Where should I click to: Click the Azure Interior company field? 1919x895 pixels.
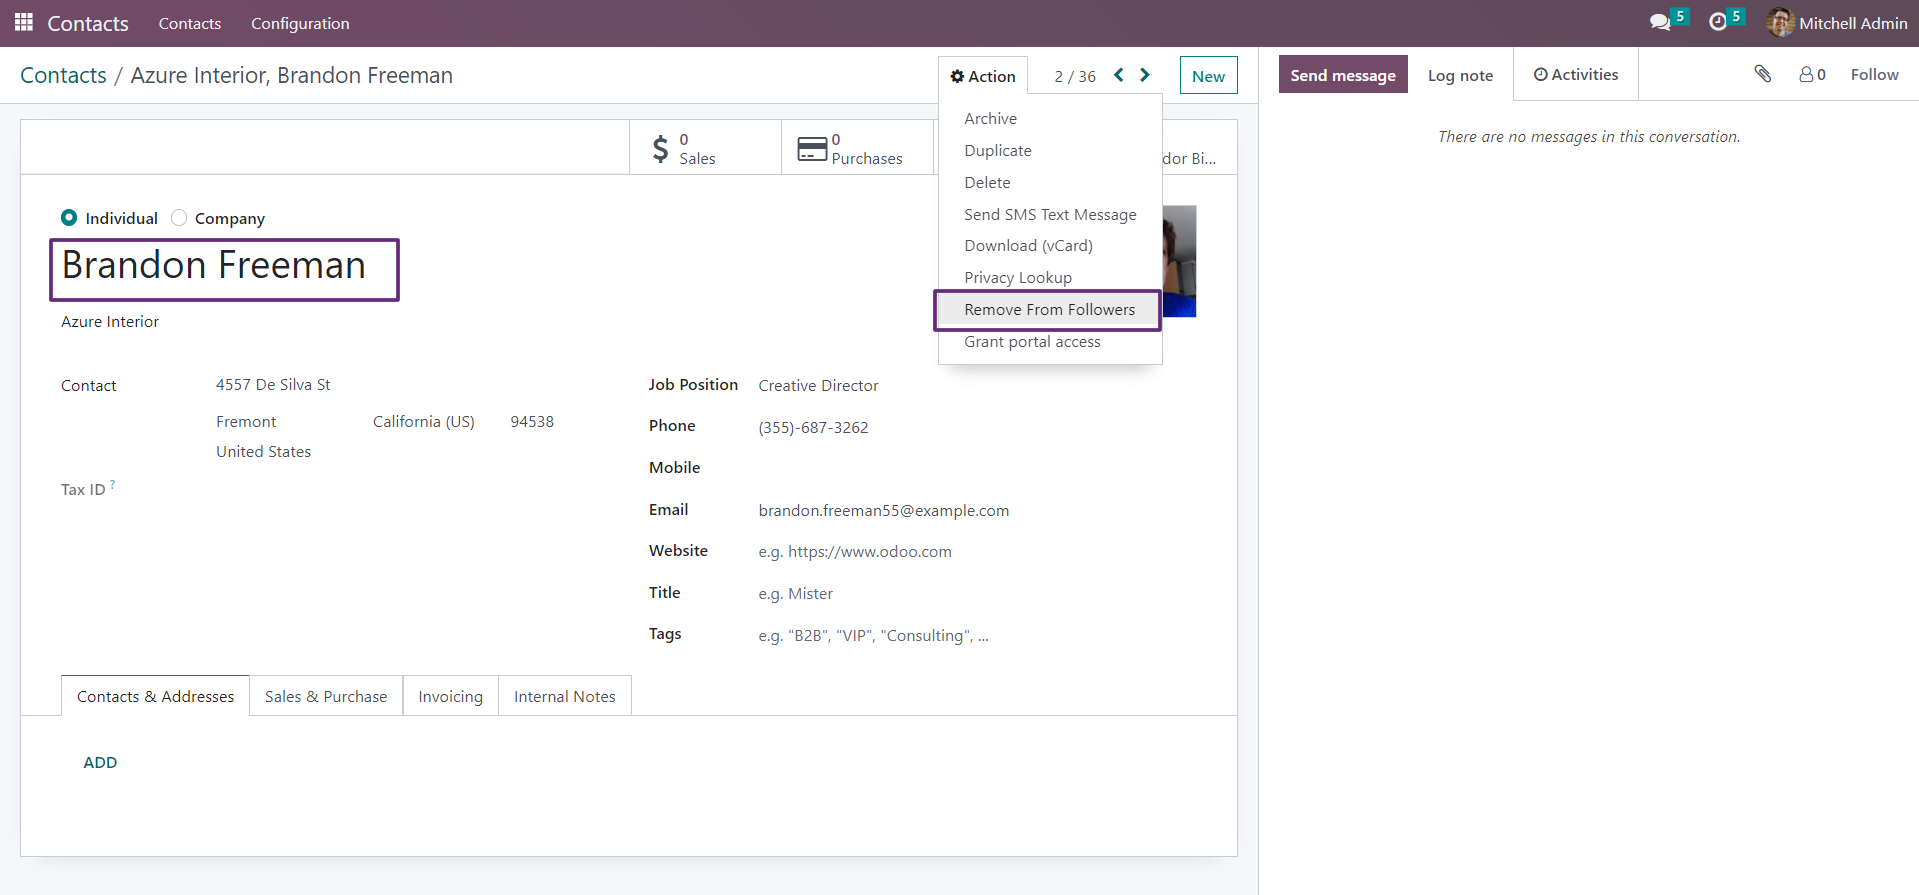pyautogui.click(x=110, y=321)
